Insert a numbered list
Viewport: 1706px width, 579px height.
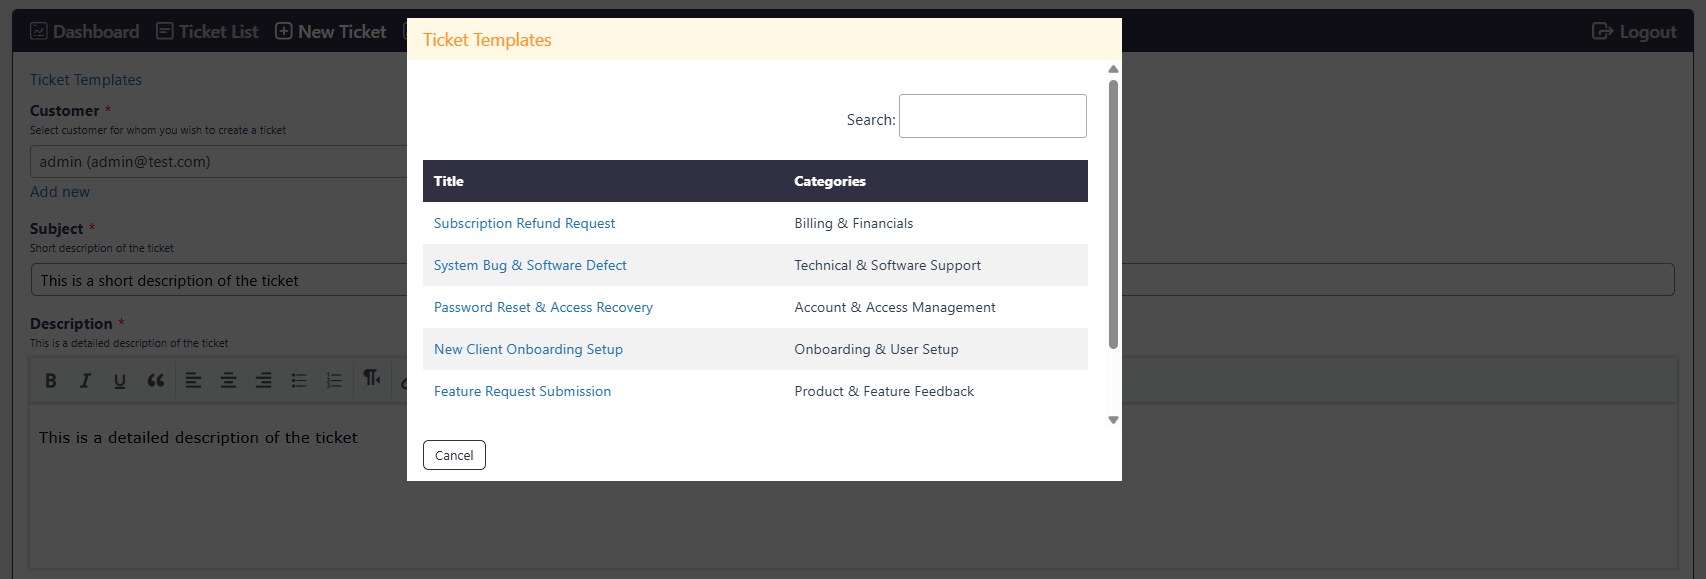pyautogui.click(x=334, y=380)
